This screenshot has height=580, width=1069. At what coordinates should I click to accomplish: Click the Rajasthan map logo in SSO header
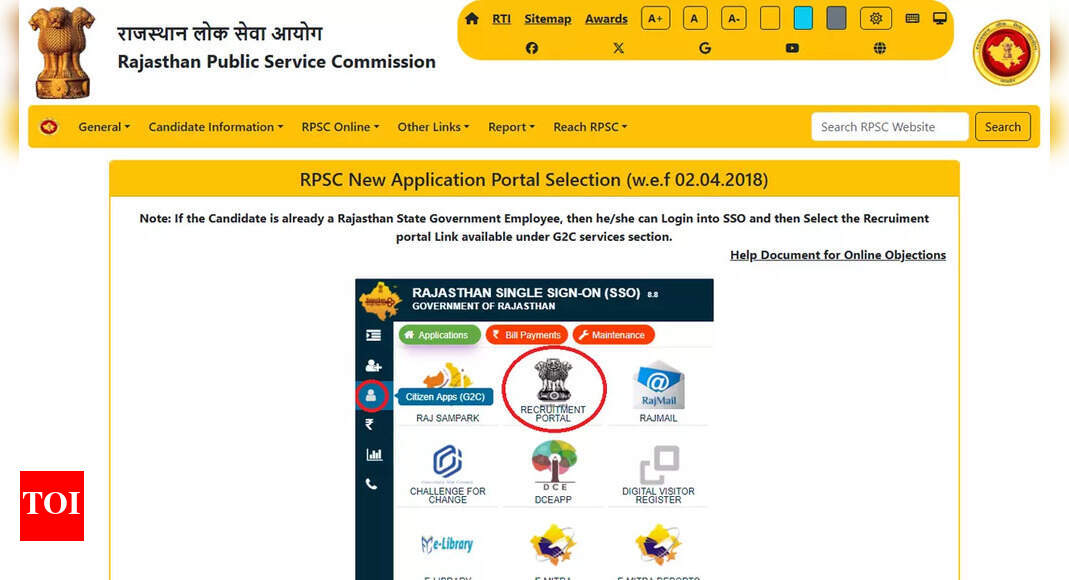[x=380, y=300]
